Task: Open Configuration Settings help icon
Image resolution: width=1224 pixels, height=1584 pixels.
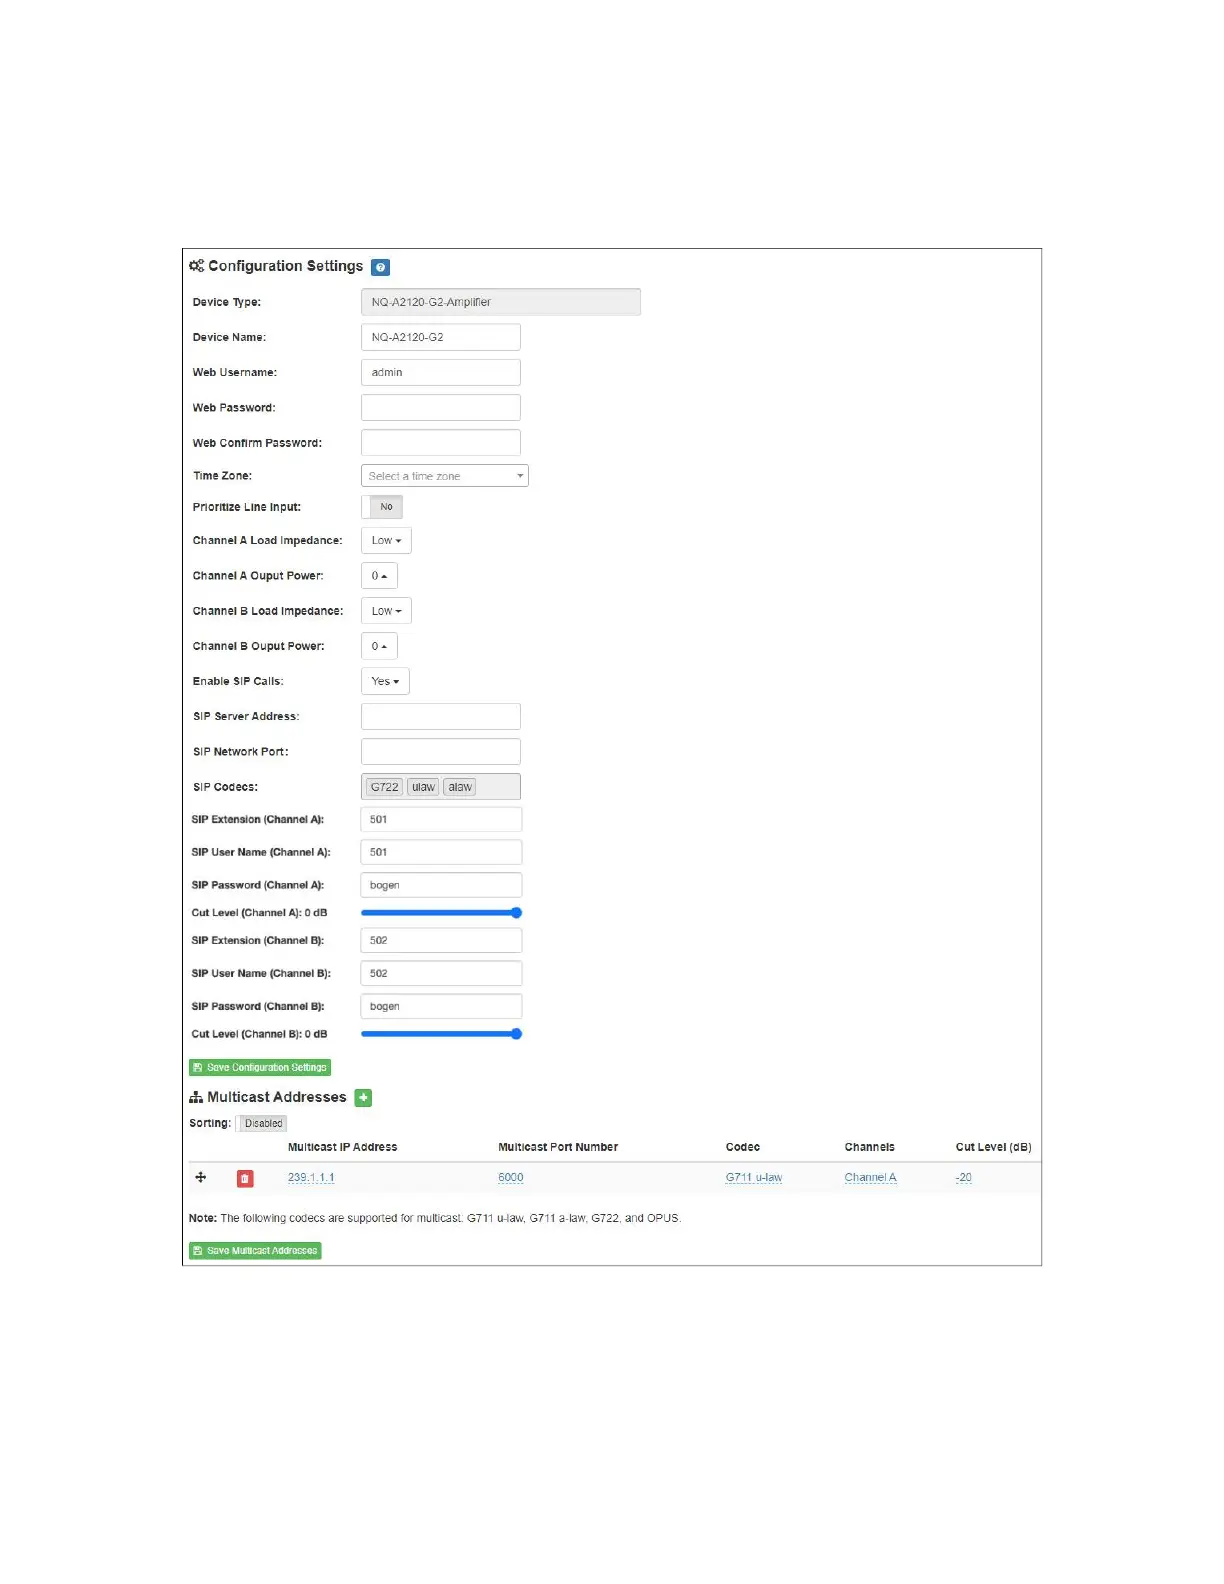Action: coord(380,267)
